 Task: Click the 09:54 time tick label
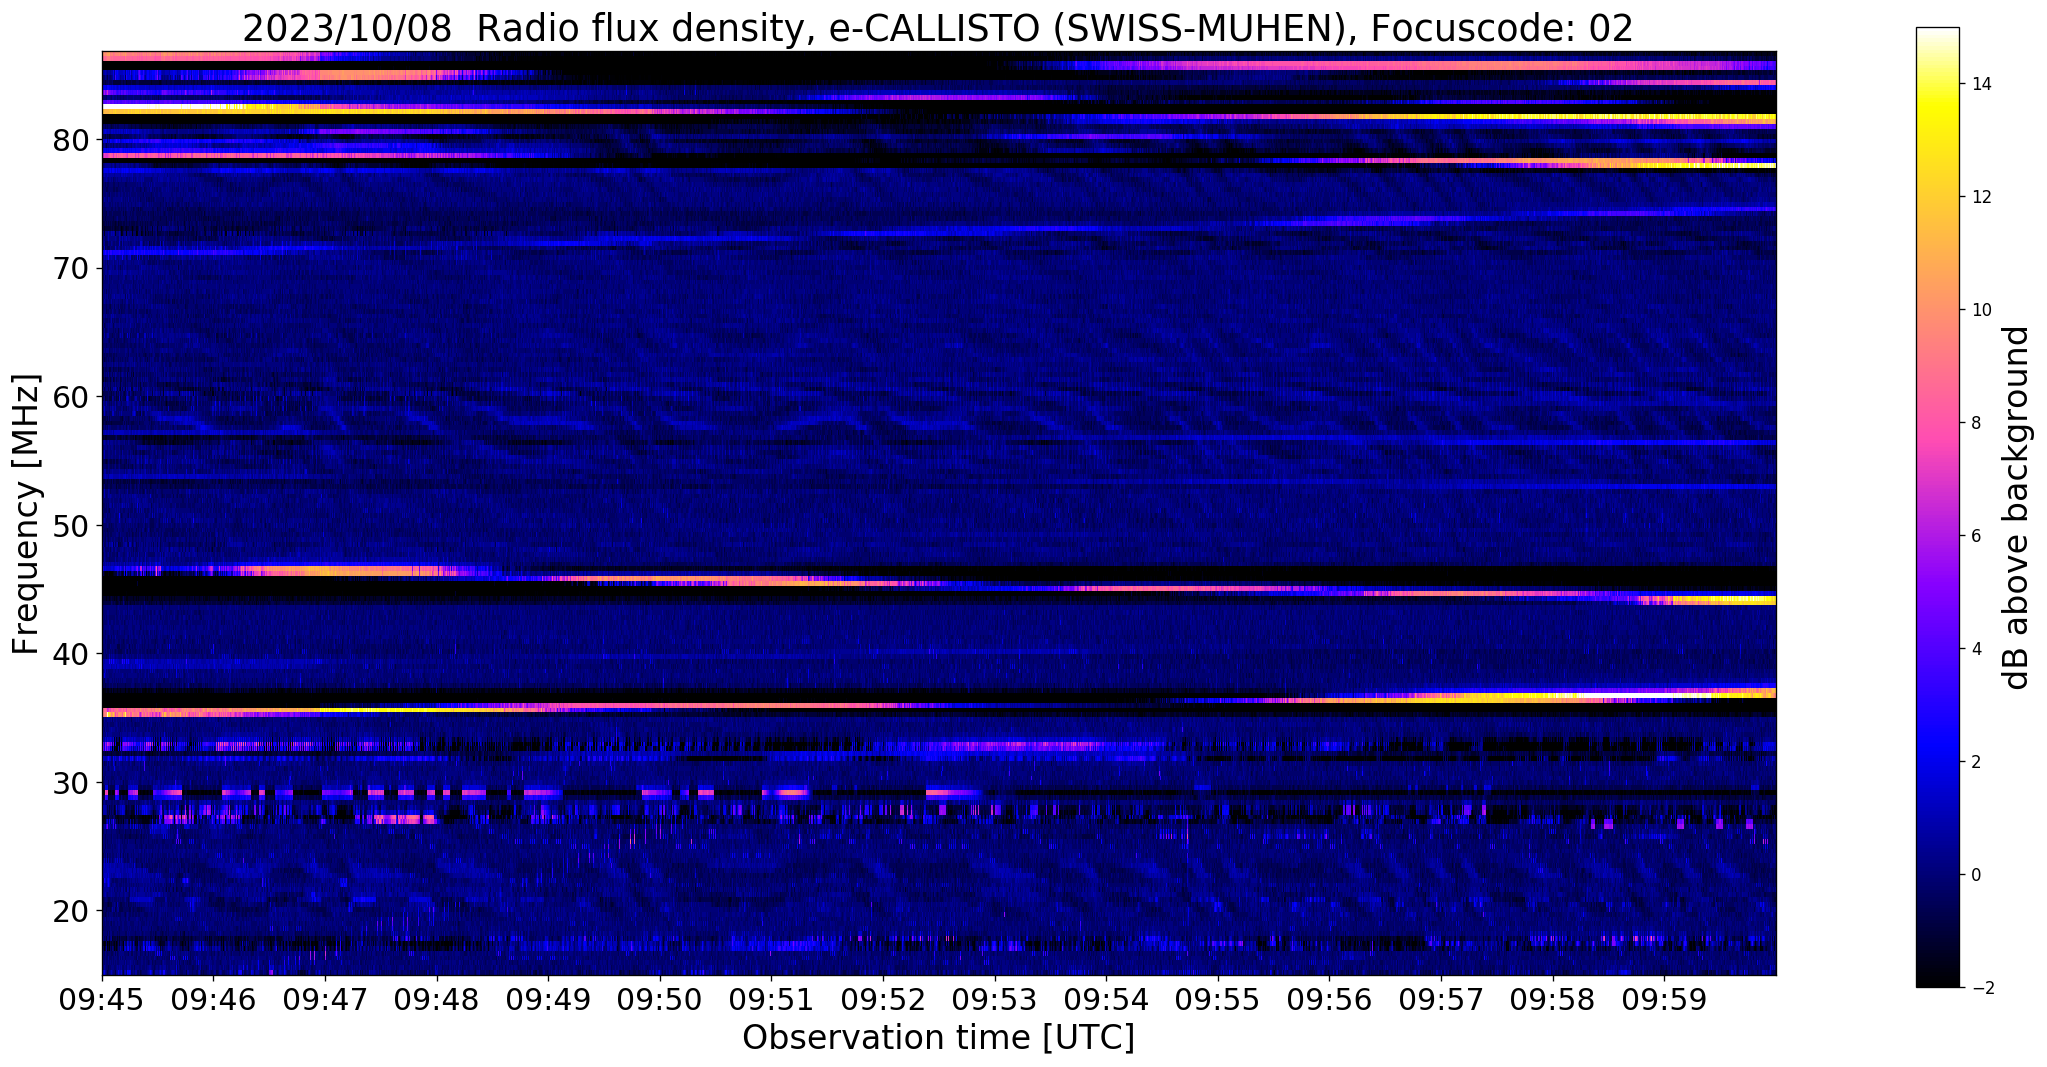[1106, 1000]
